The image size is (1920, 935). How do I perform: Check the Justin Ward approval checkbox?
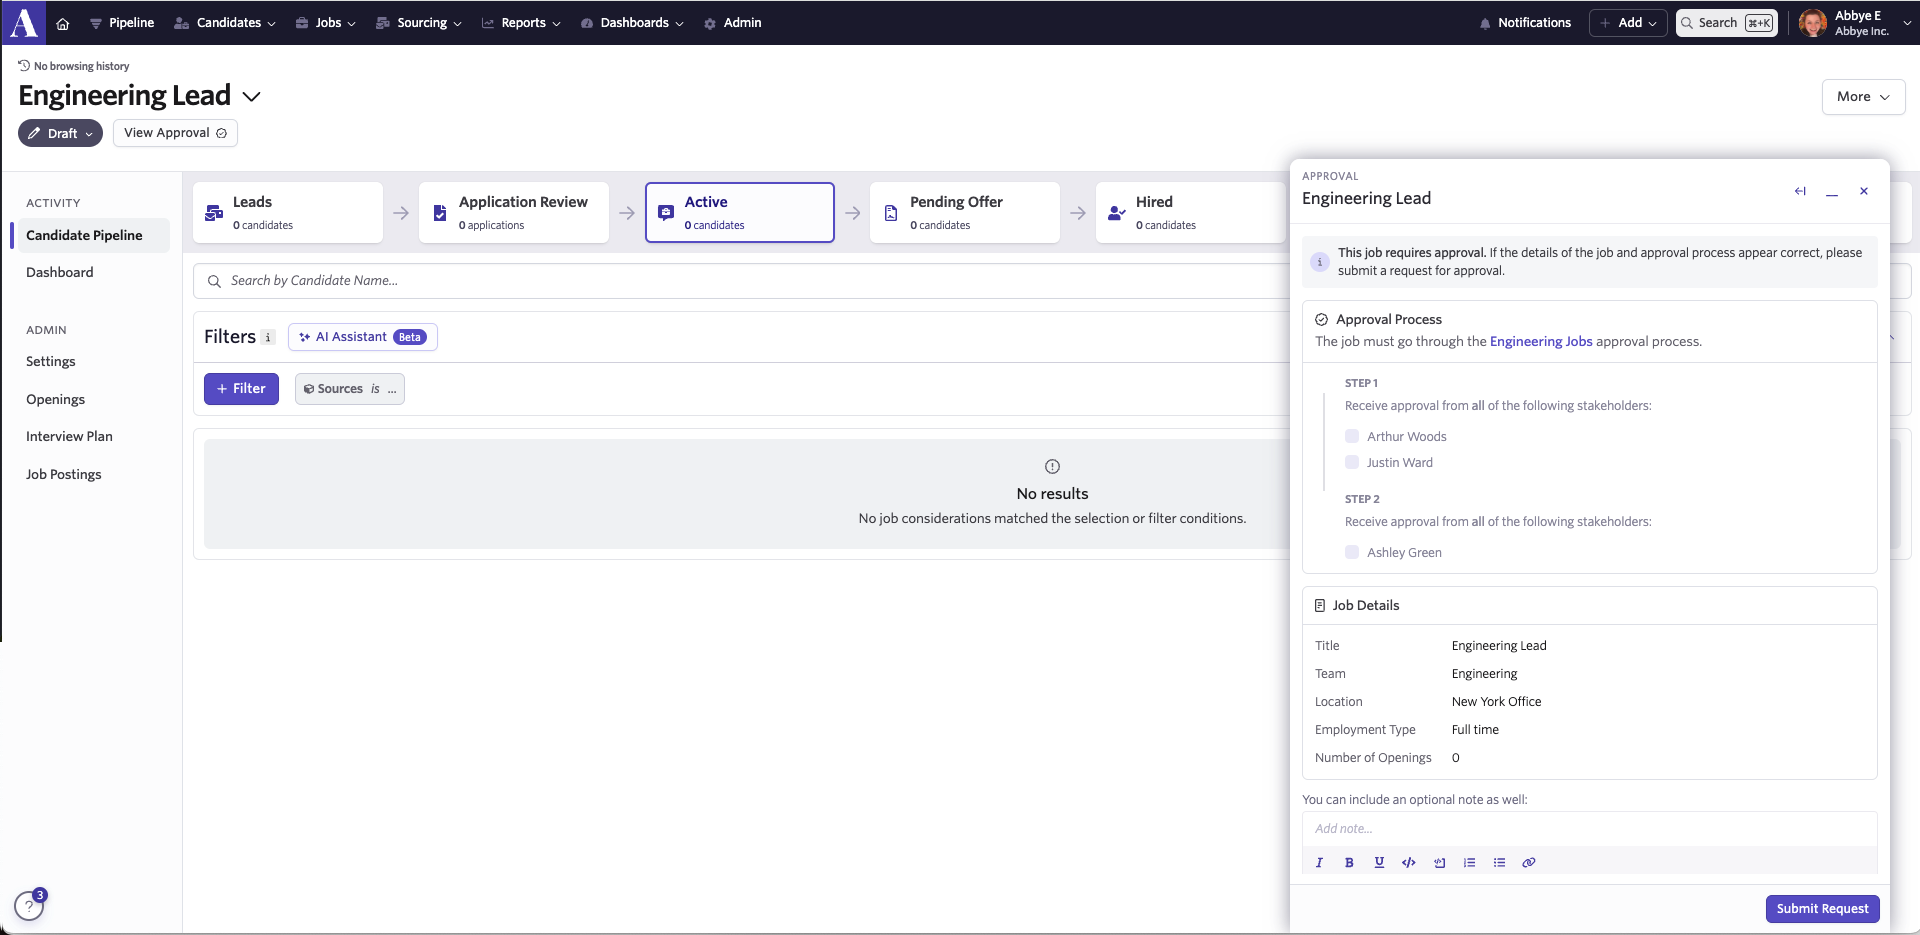pos(1352,462)
